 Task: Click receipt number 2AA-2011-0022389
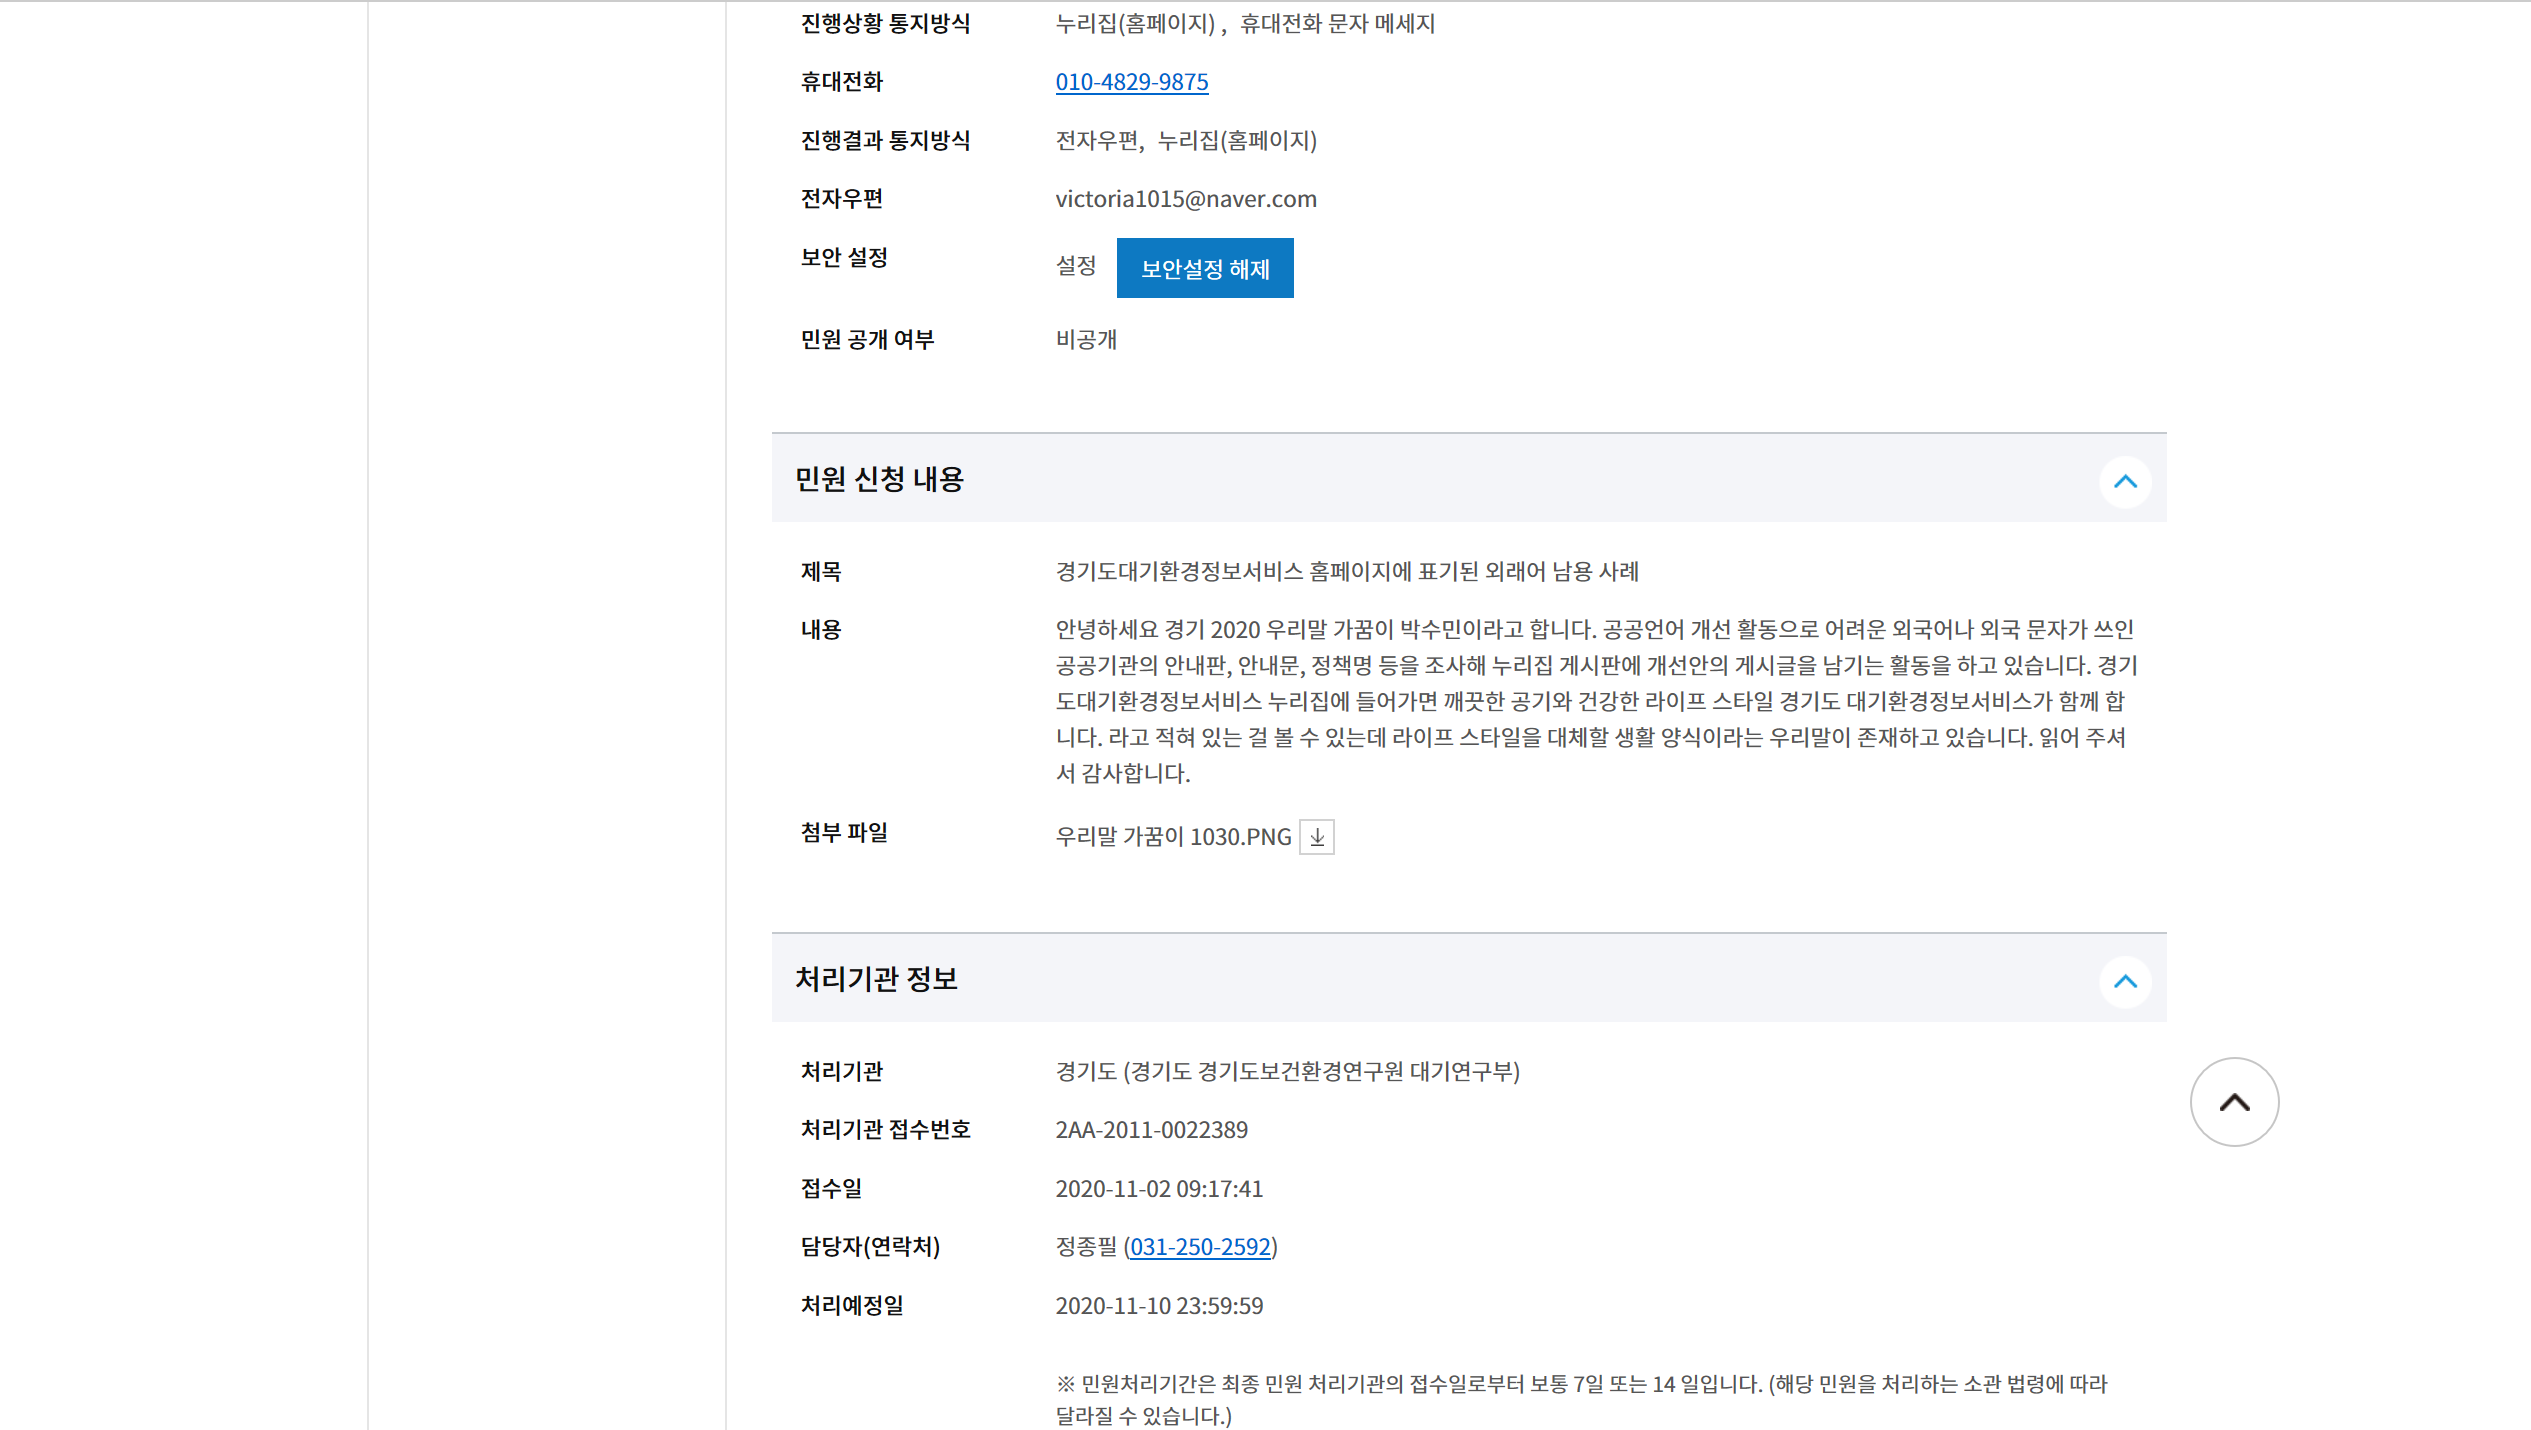pyautogui.click(x=1151, y=1130)
